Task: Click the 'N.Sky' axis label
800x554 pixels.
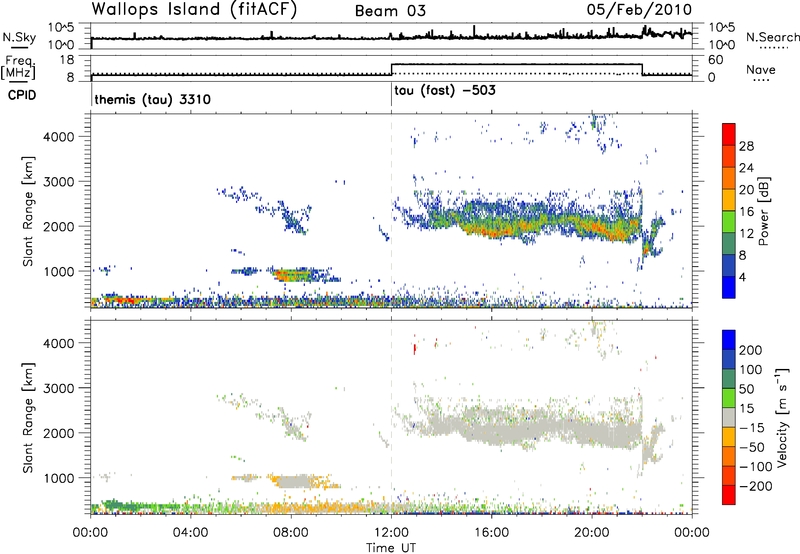Action: (x=19, y=37)
